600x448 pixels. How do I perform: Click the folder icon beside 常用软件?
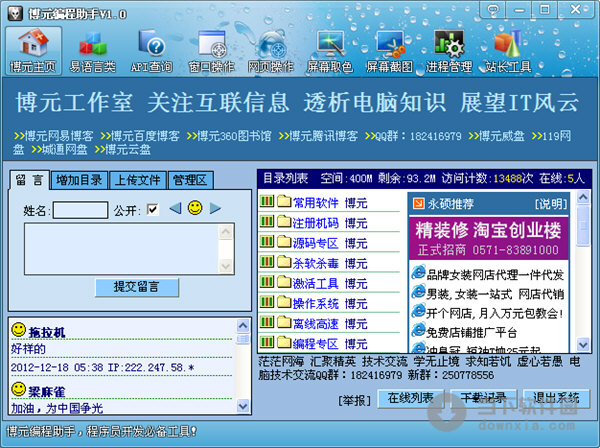click(284, 200)
